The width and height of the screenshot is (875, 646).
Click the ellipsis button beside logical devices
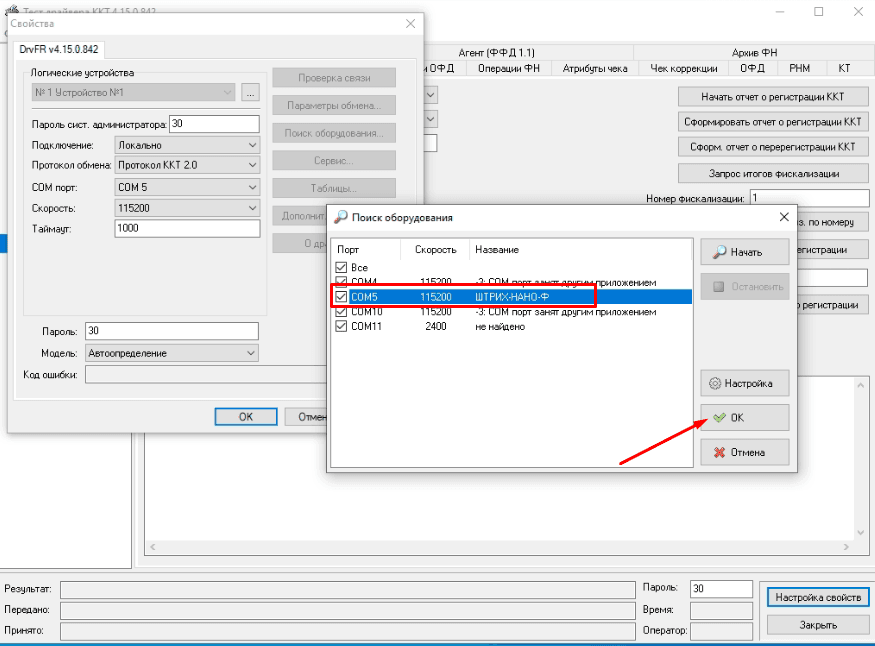pos(251,92)
